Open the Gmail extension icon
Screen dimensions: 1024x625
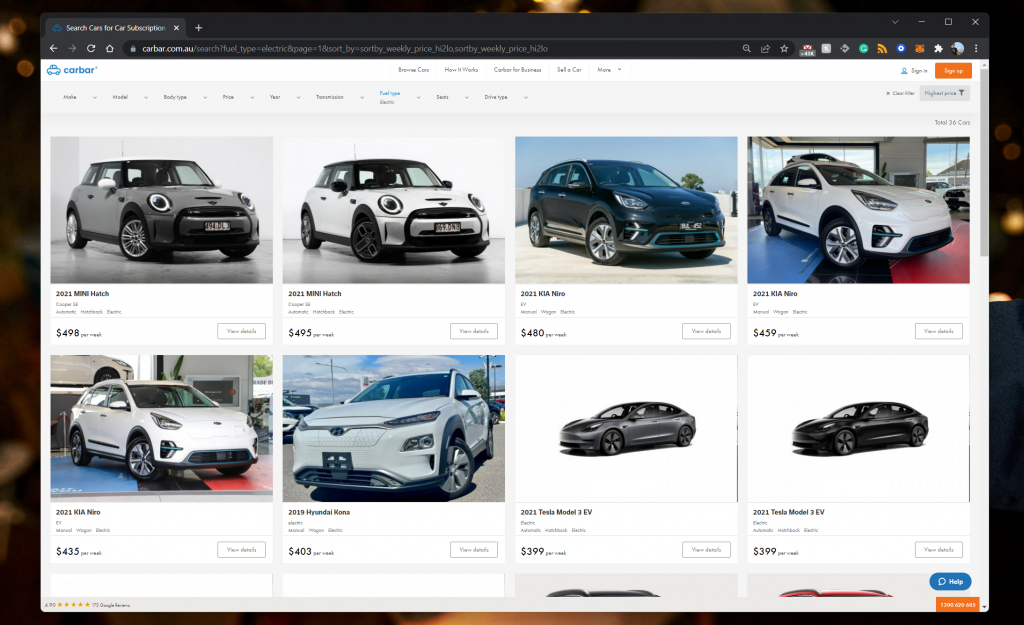(x=807, y=49)
